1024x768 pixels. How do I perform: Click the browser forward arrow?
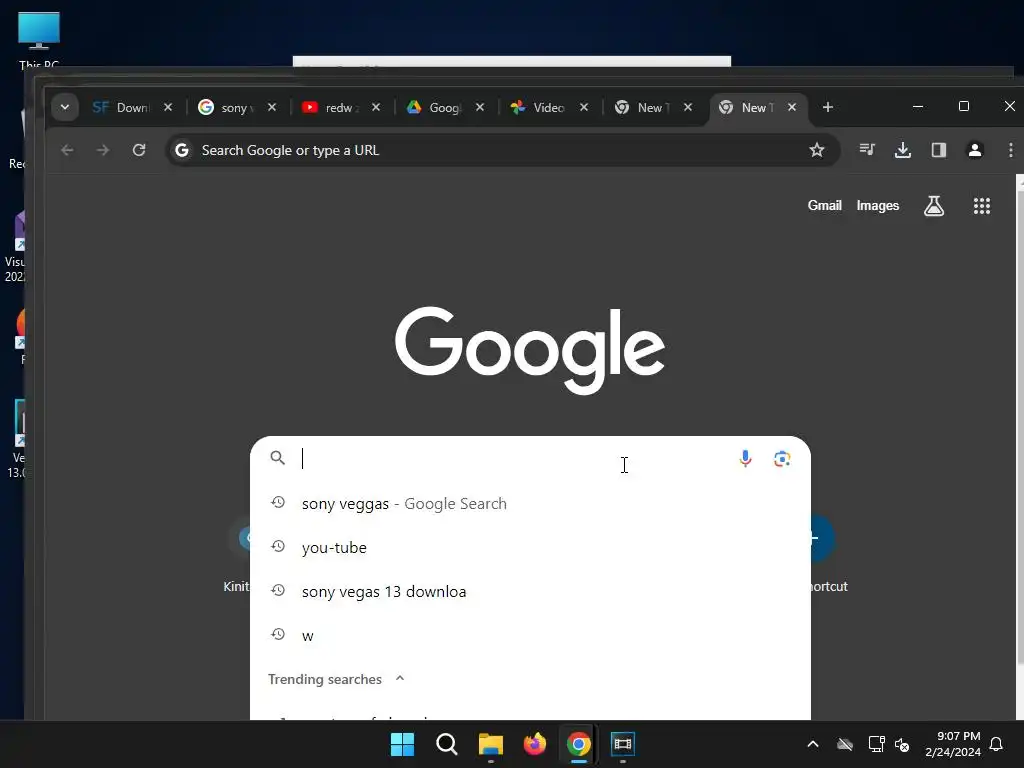click(x=103, y=150)
